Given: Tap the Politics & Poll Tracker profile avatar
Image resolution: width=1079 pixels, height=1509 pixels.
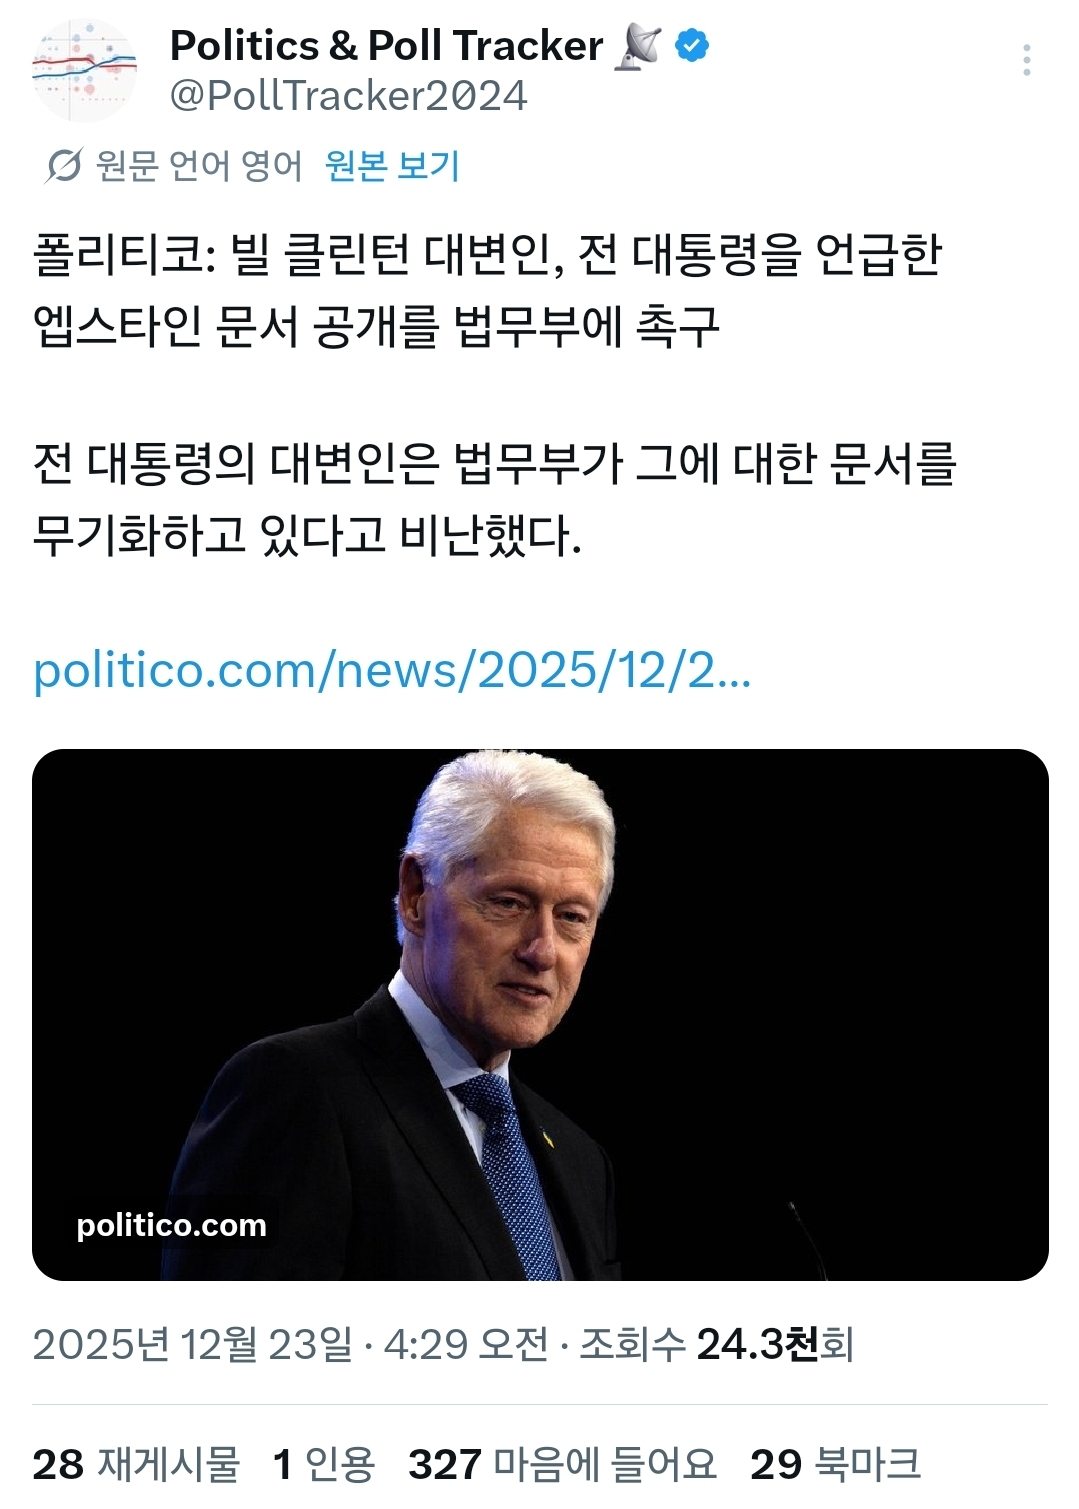Looking at the screenshot, I should point(84,70).
